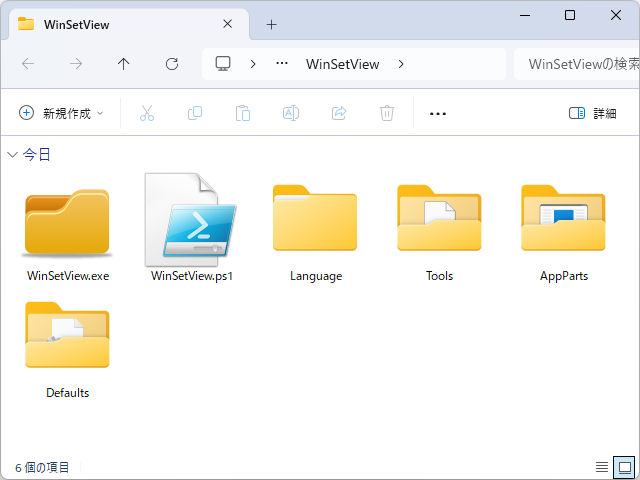Go back with the left arrow
The height and width of the screenshot is (480, 640).
28,64
